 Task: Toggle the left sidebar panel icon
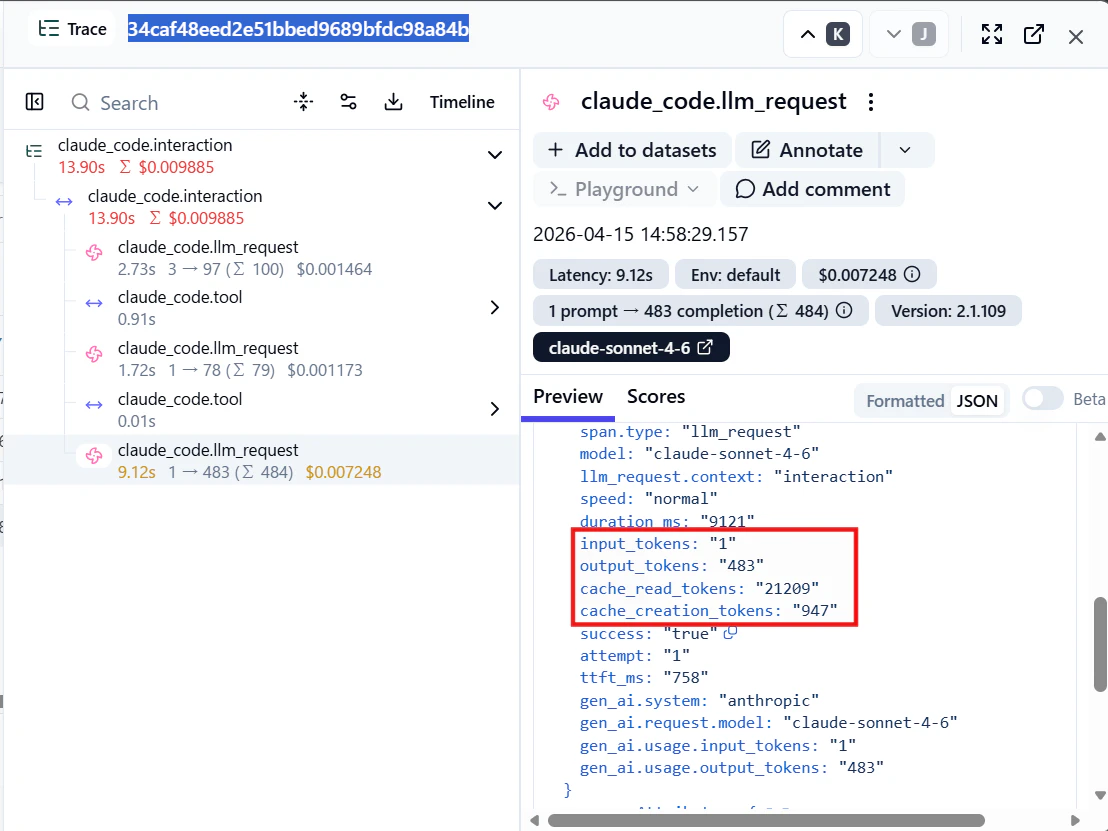coord(35,102)
